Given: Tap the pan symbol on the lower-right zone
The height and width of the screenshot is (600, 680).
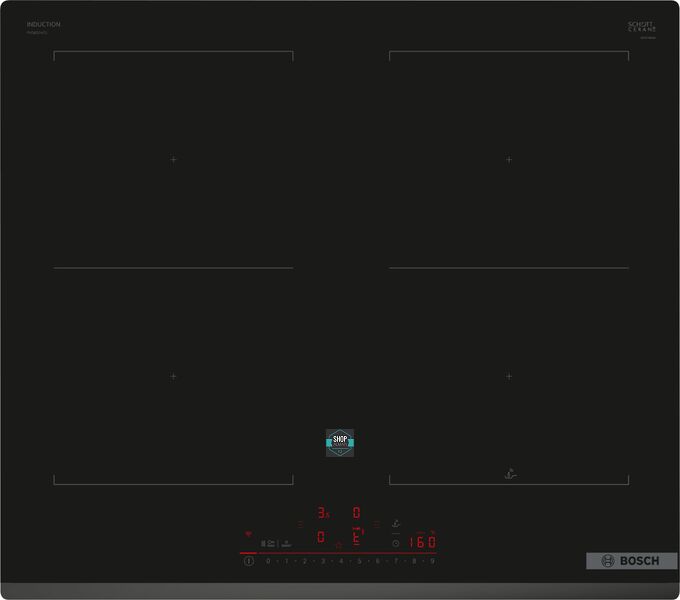Looking at the screenshot, I should pos(510,474).
